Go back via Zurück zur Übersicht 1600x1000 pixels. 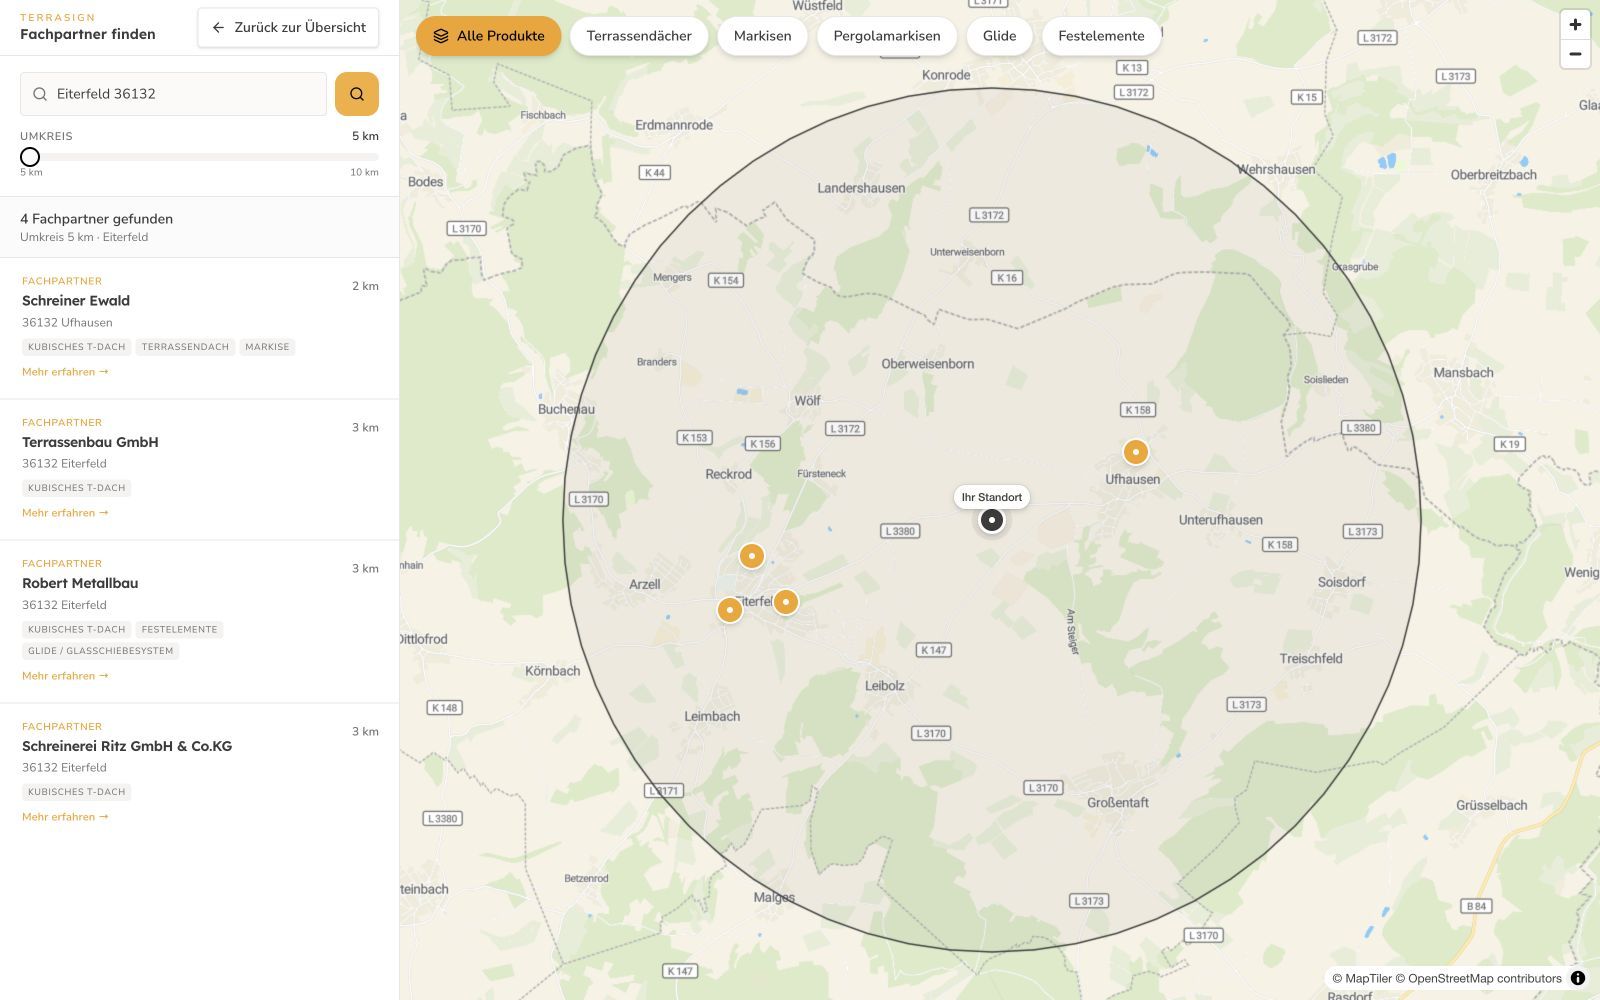288,28
